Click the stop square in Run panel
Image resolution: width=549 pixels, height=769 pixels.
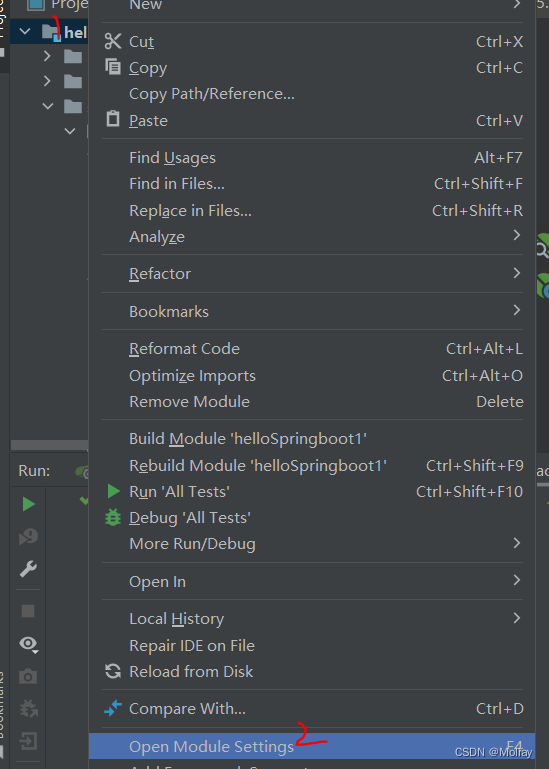28,611
